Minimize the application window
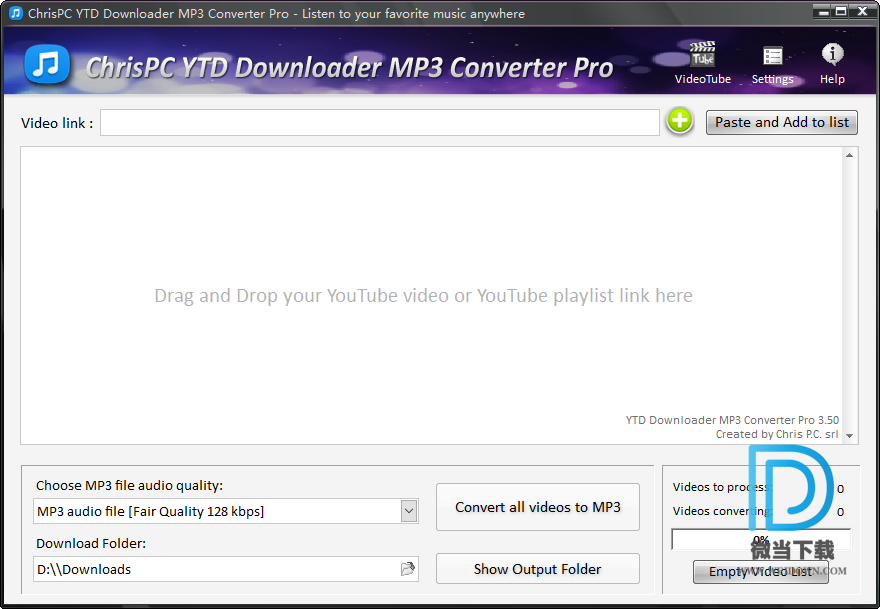This screenshot has width=880, height=609. click(823, 11)
